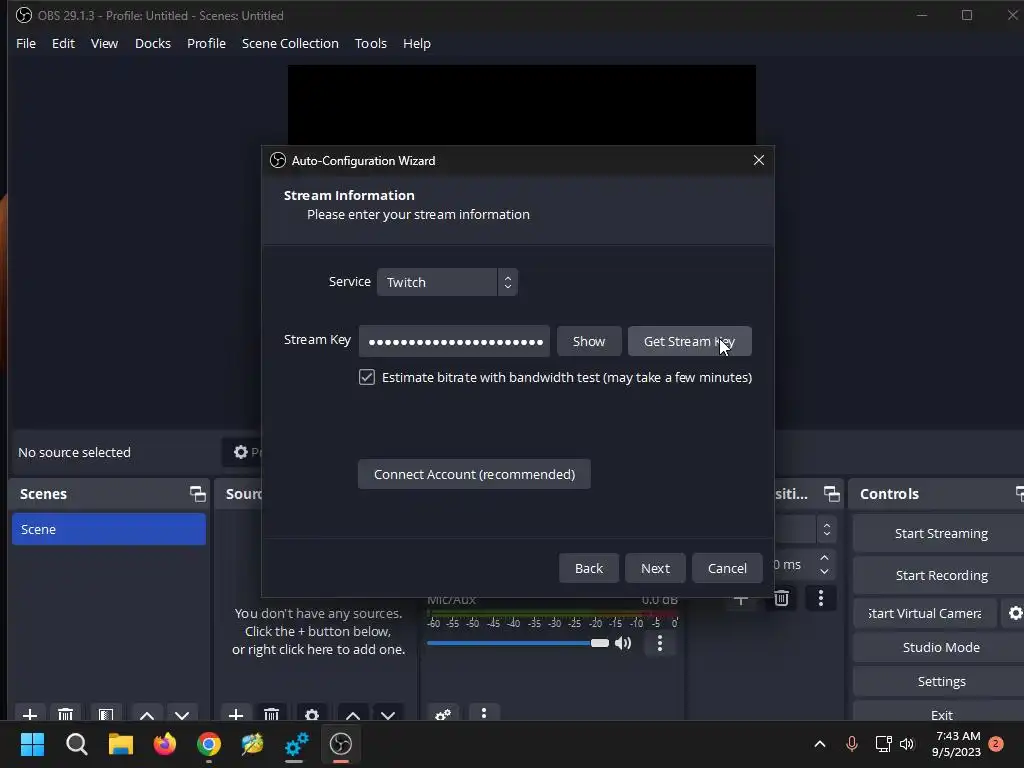Screen dimensions: 1024x768
Task: Float the Scenes dock icon
Action: tap(197, 494)
